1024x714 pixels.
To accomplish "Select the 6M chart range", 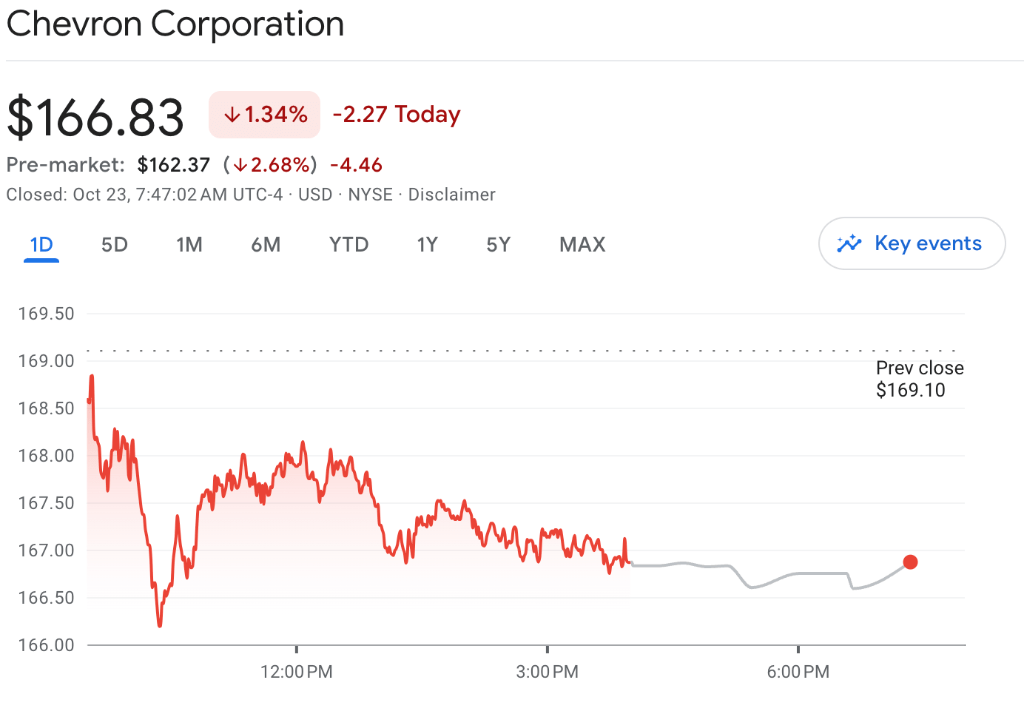I will click(265, 245).
